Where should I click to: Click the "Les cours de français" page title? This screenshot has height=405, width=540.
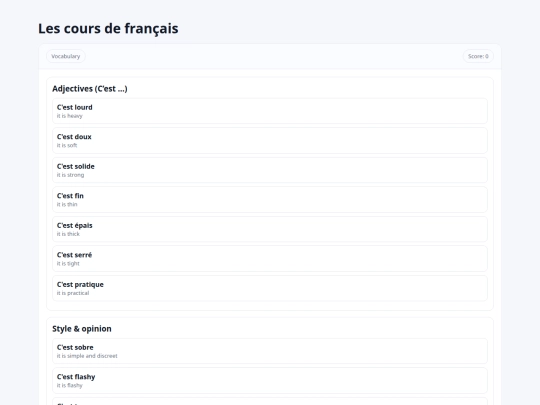(108, 29)
